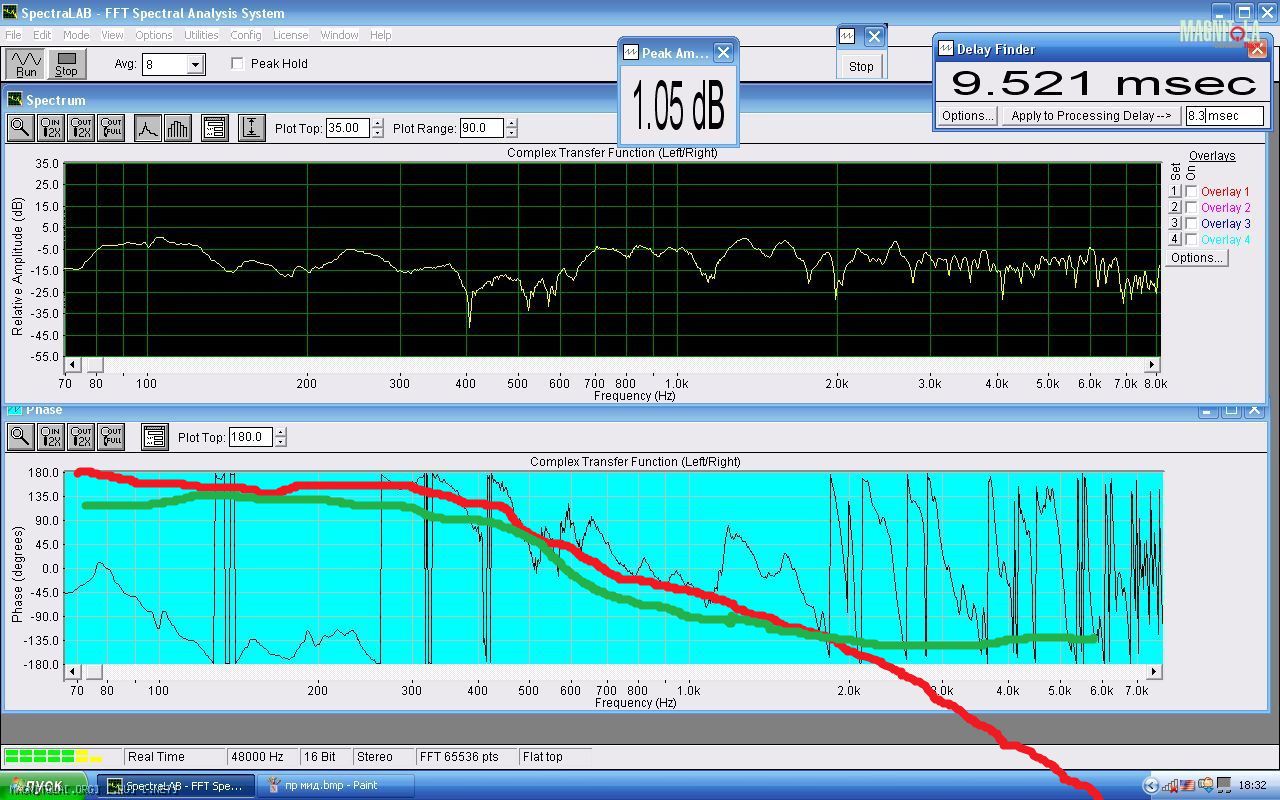Decrease Spectrum Plot Range value
The height and width of the screenshot is (800, 1280).
click(x=511, y=133)
